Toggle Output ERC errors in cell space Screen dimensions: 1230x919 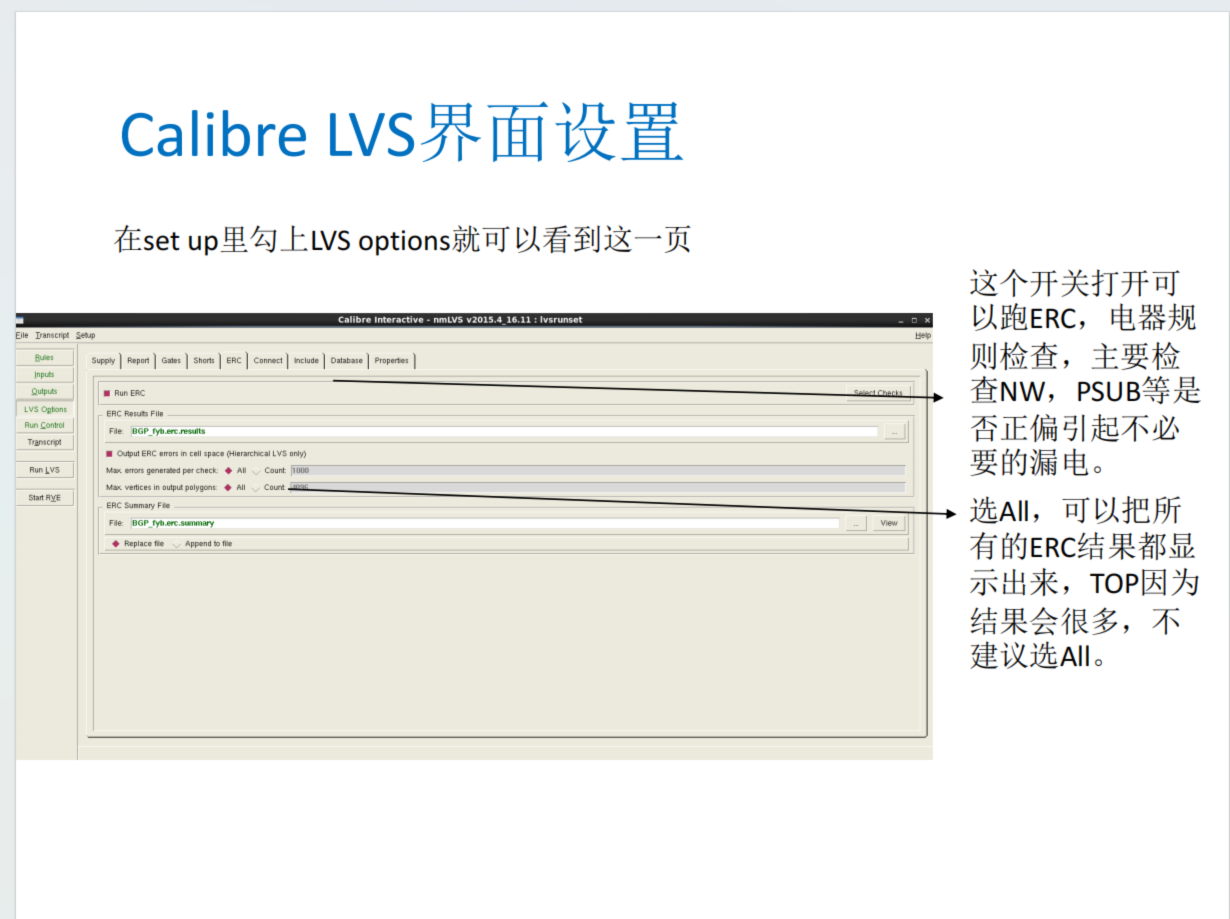108,453
